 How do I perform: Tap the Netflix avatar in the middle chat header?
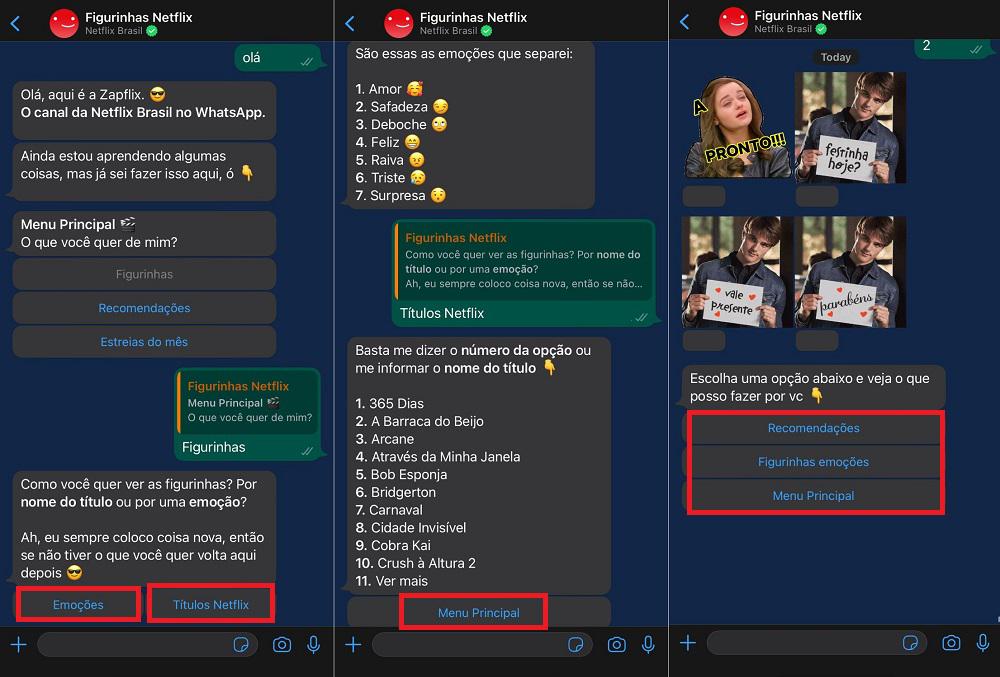pos(399,23)
